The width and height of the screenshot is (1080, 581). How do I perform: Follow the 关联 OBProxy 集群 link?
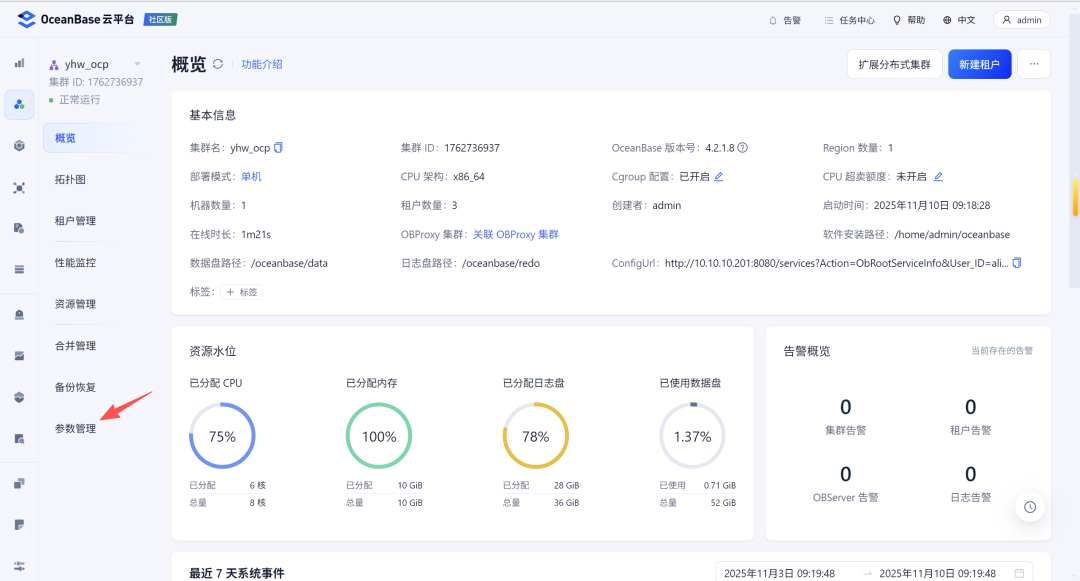[515, 234]
